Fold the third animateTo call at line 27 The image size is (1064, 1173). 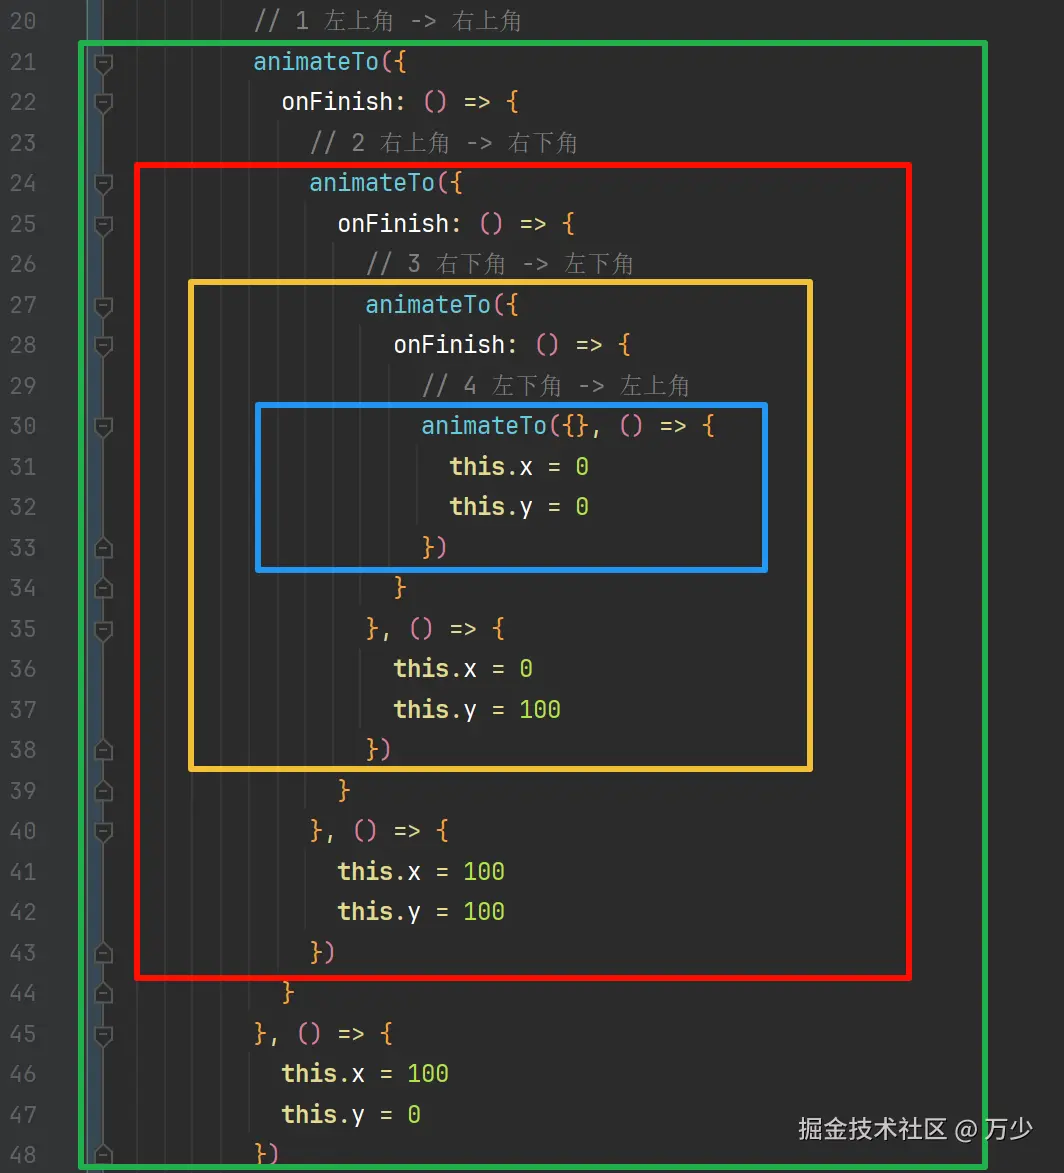point(103,304)
